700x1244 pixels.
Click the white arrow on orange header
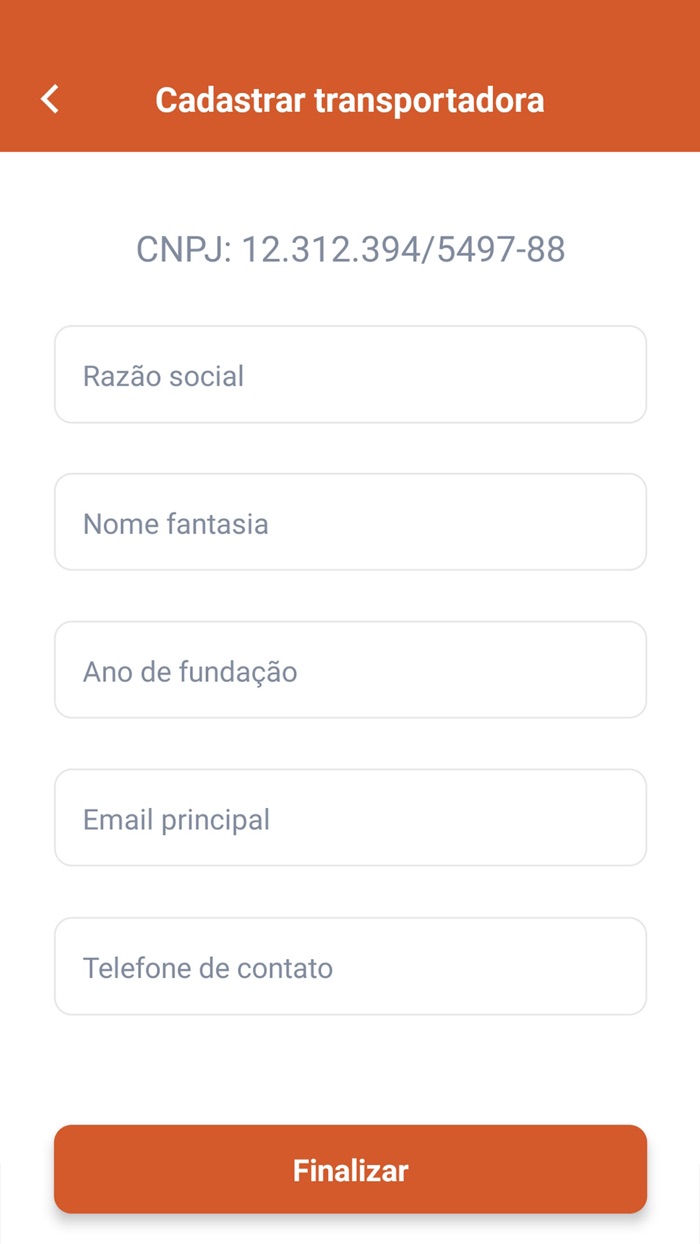click(47, 99)
